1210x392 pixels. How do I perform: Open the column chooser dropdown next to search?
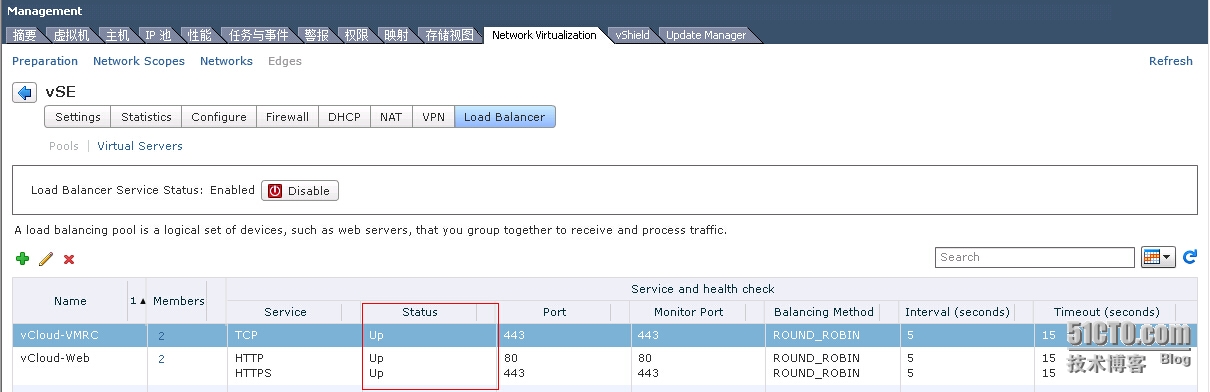[1158, 257]
